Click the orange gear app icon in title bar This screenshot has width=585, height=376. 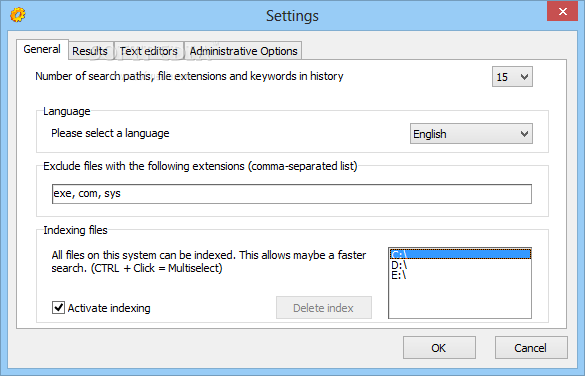(18, 15)
